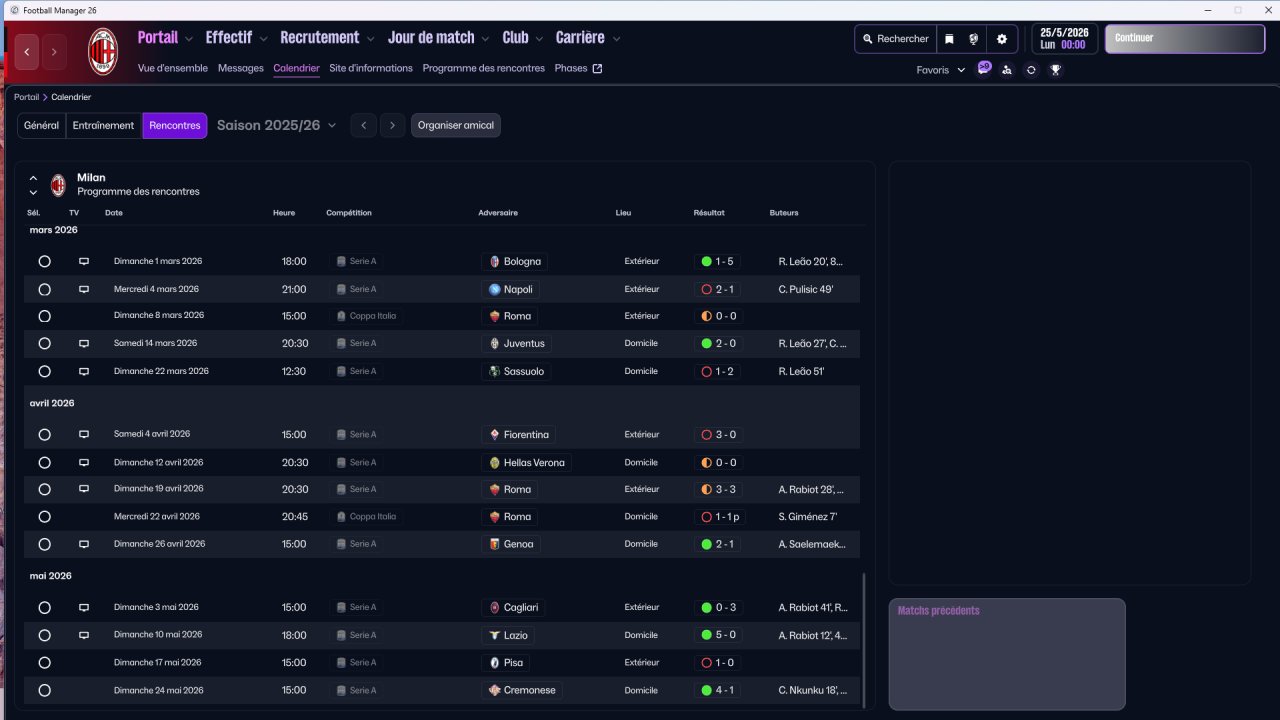Click the TV icon for Juventus match

pyautogui.click(x=84, y=344)
